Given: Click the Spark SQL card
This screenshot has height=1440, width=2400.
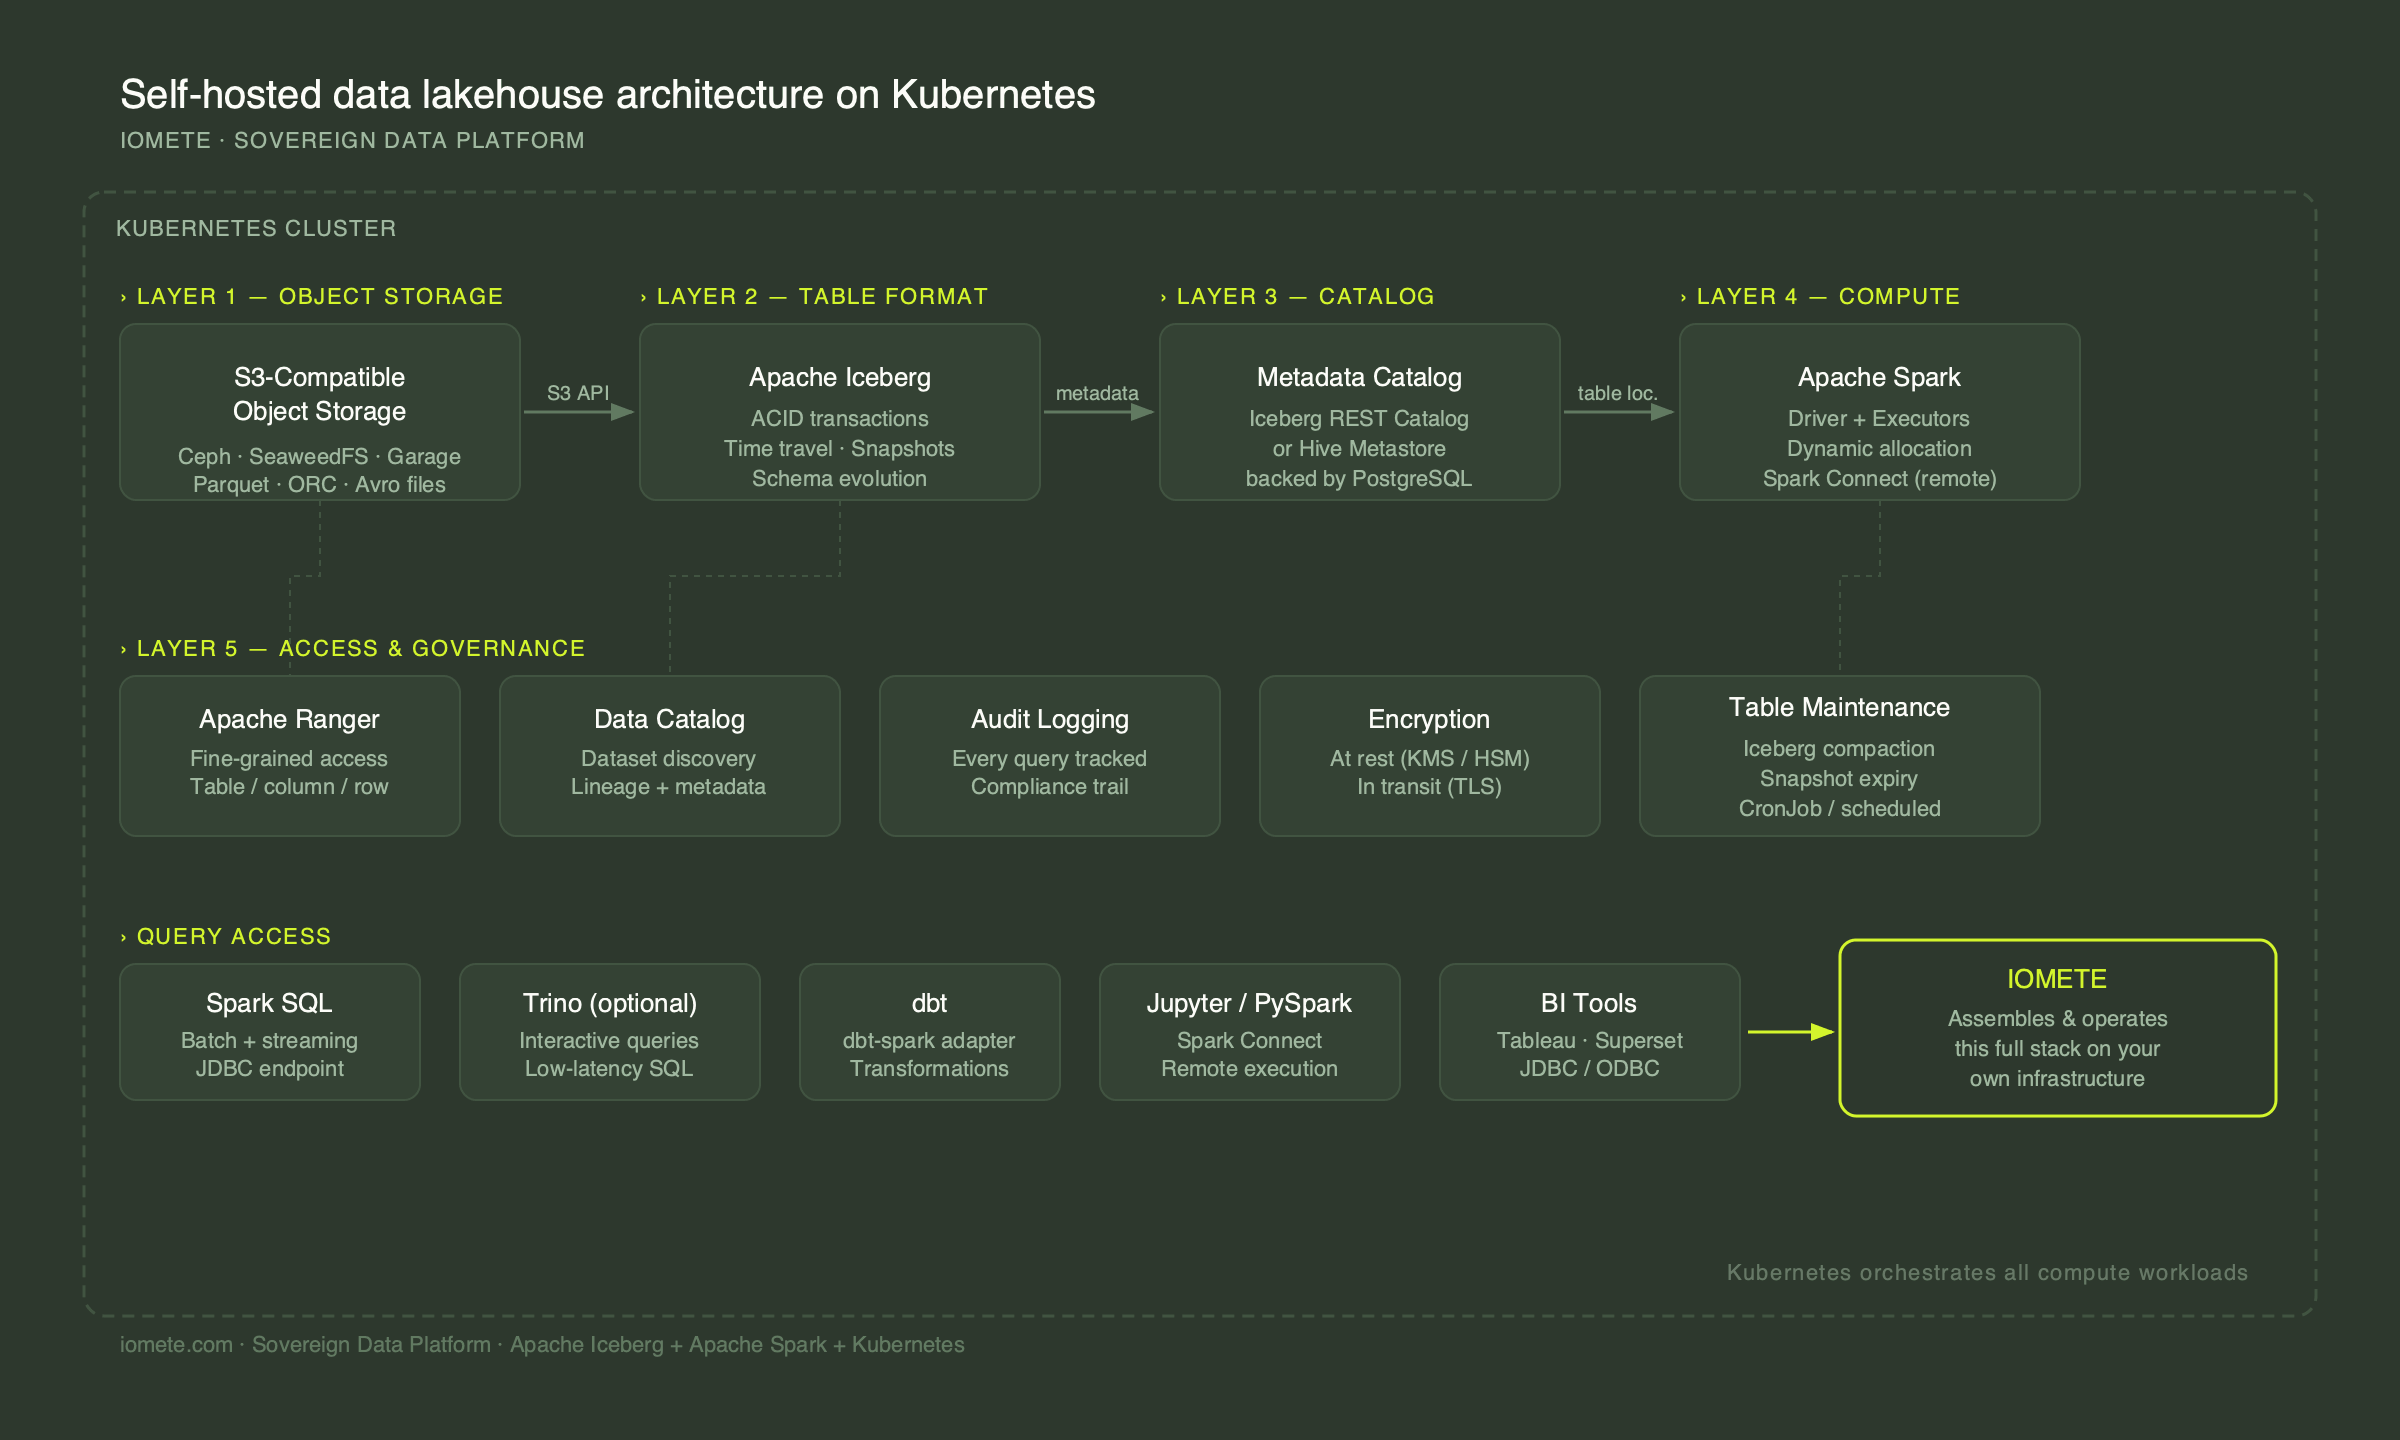Looking at the screenshot, I should [270, 1032].
